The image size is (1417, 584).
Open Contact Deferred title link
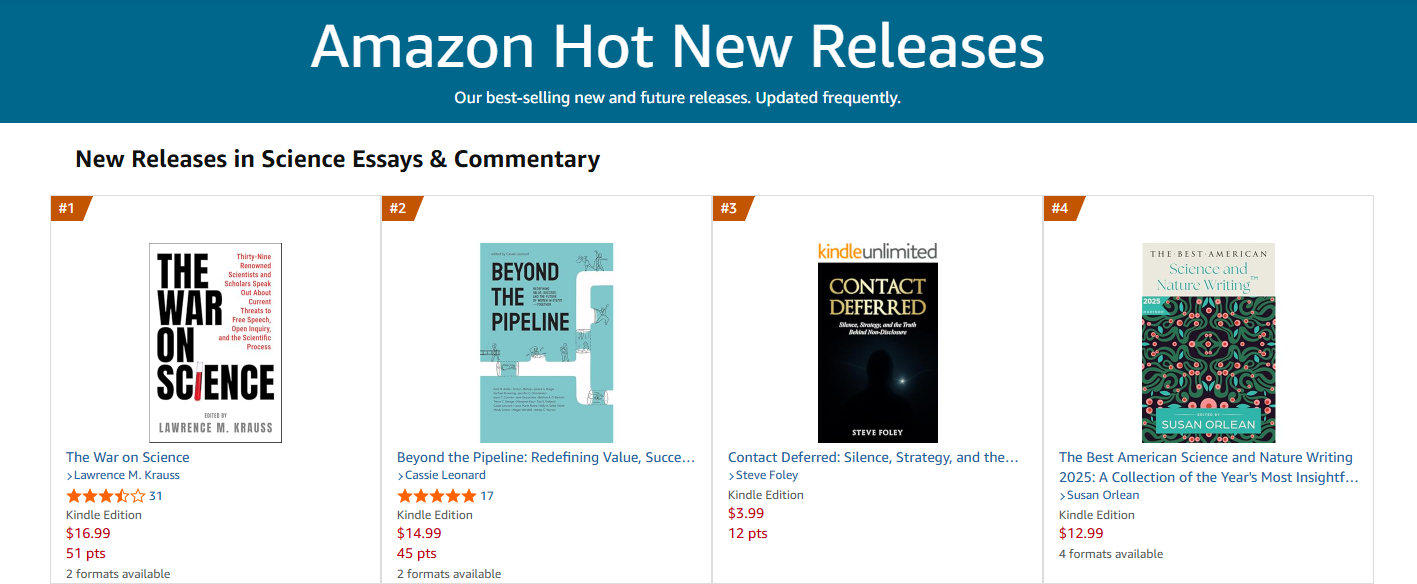click(x=873, y=457)
